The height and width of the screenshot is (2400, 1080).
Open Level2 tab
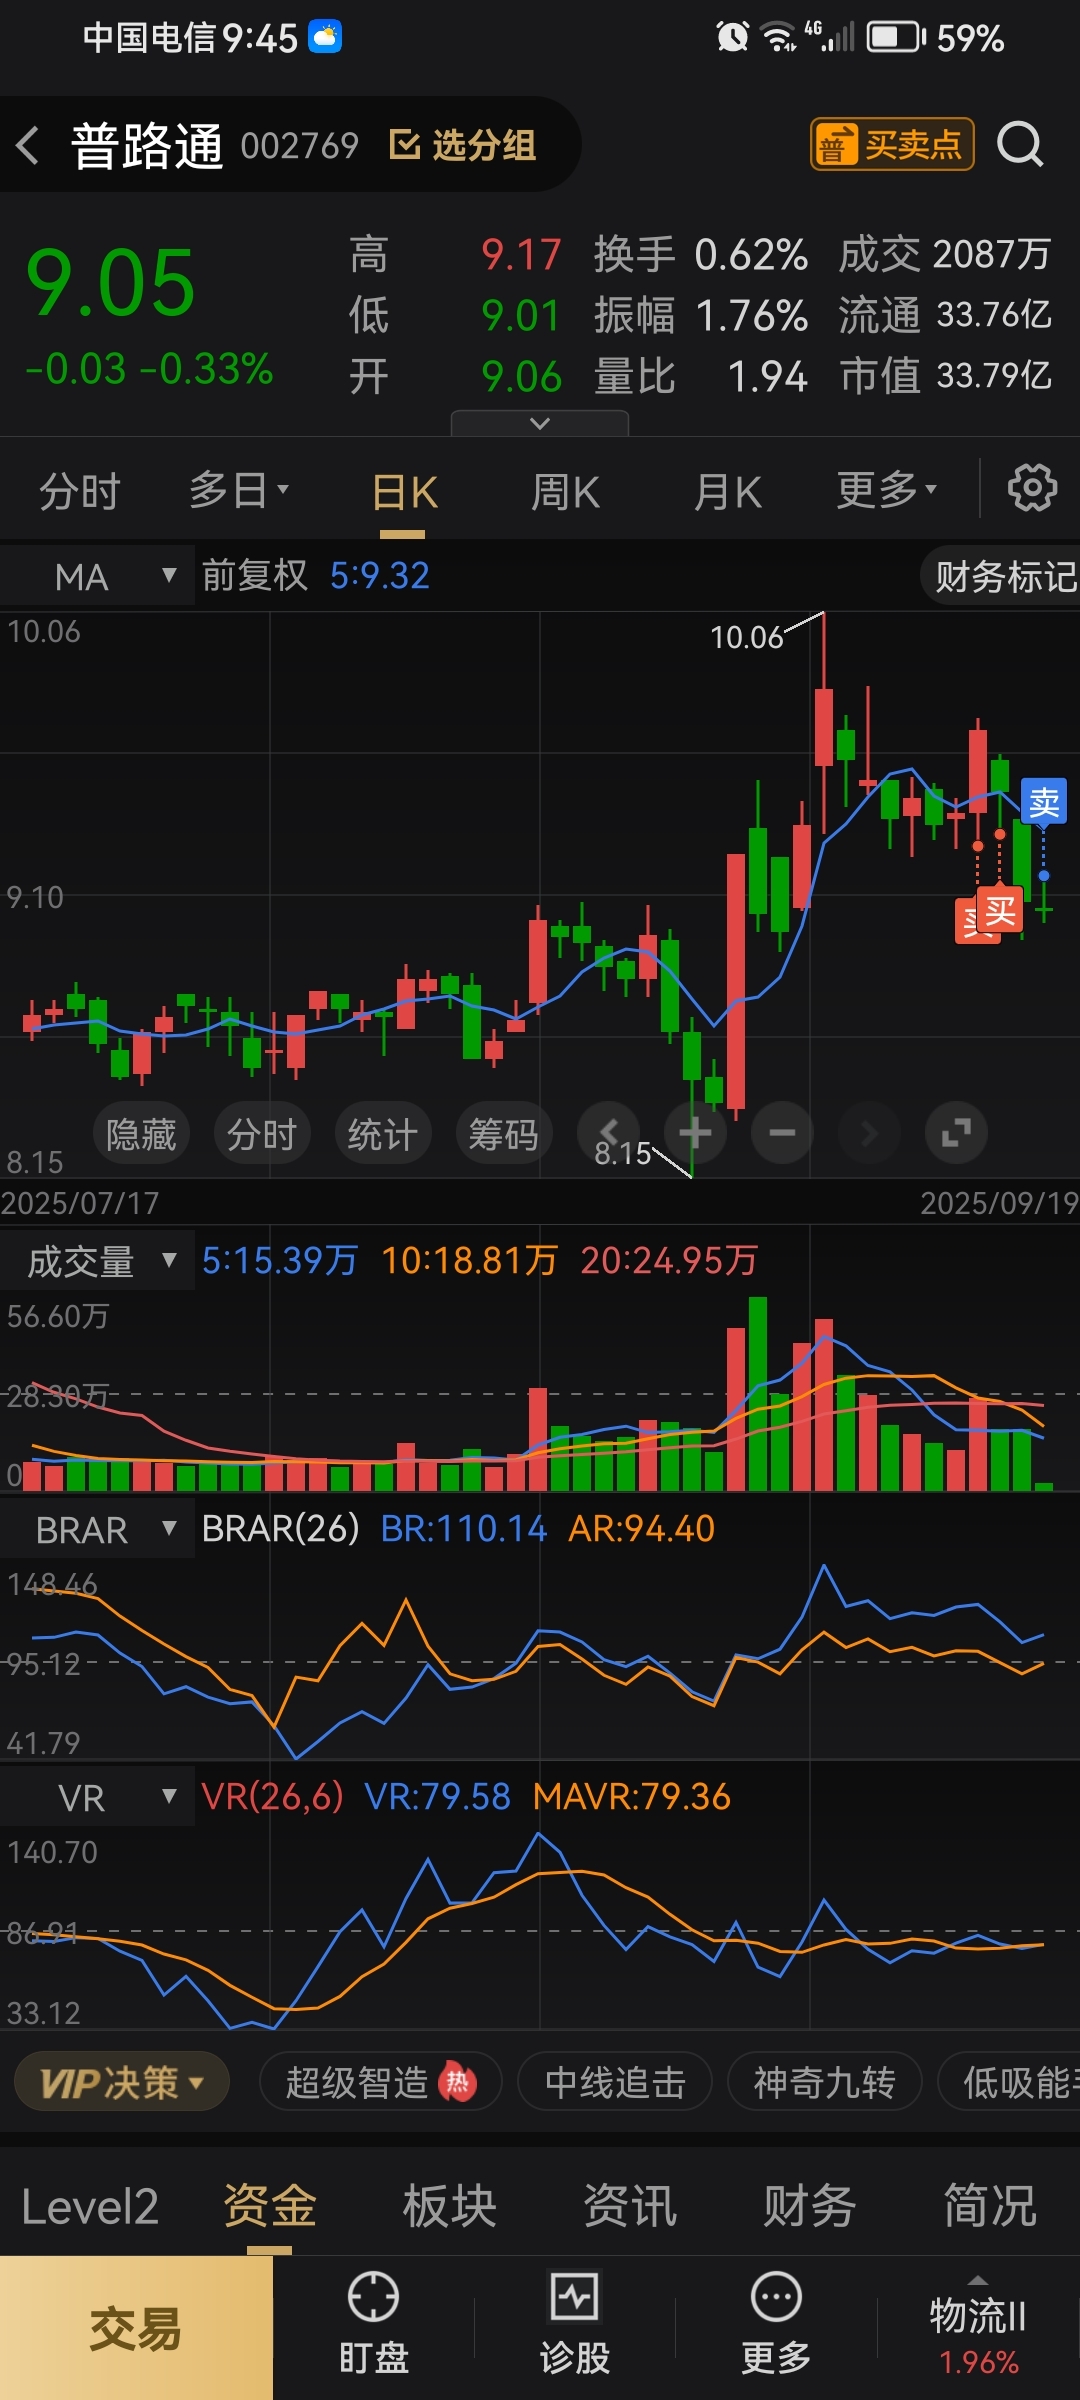click(x=90, y=2207)
